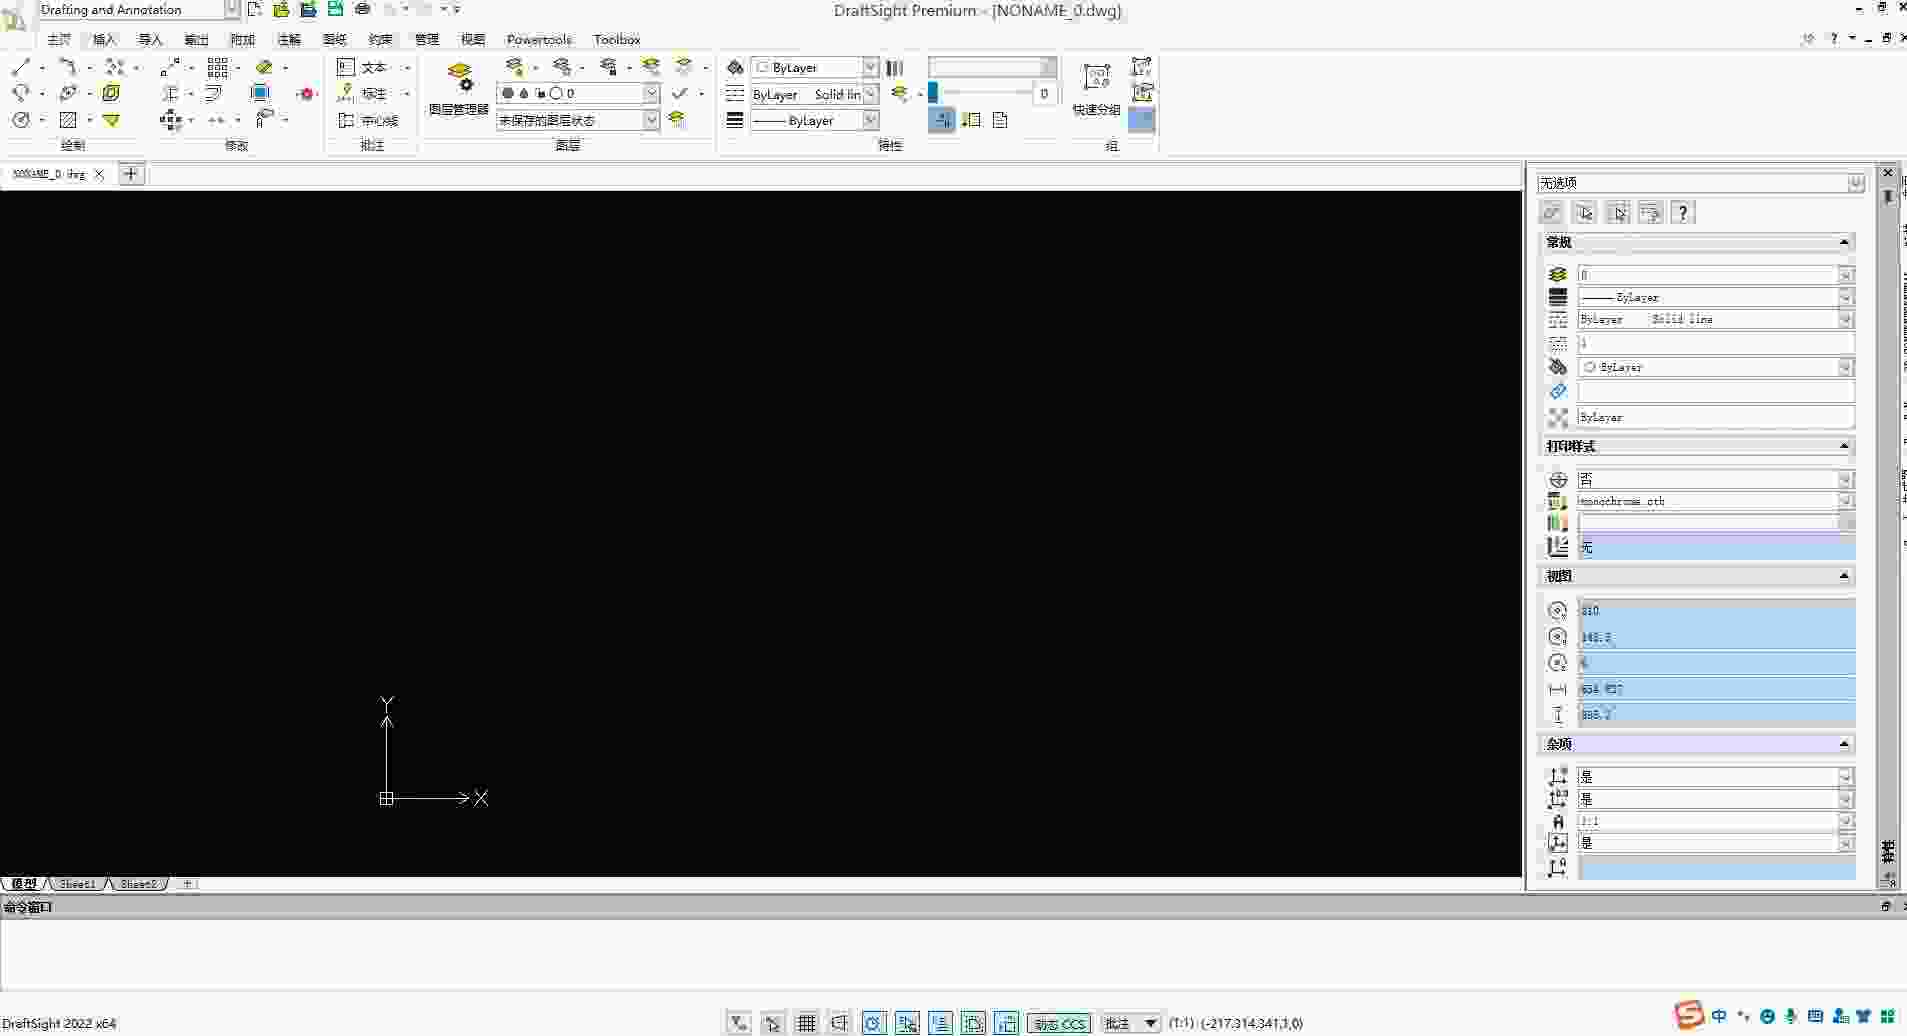Open the Powertools ribbon tab
The image size is (1907, 1036).
tap(539, 40)
